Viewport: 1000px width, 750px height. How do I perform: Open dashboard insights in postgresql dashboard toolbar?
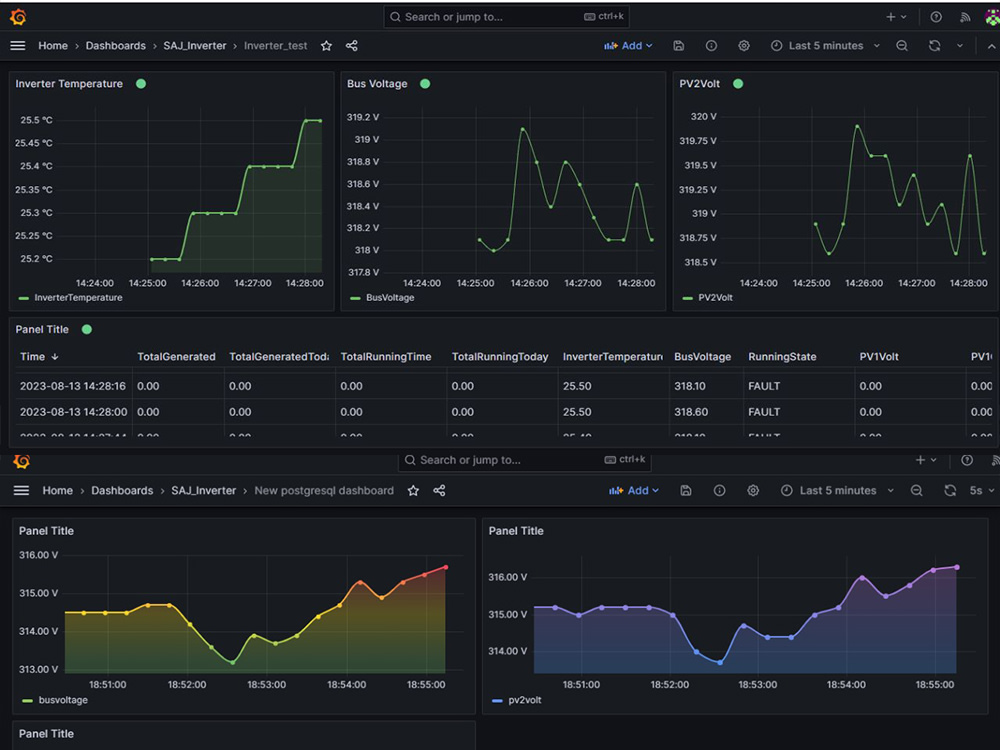pyautogui.click(x=719, y=490)
